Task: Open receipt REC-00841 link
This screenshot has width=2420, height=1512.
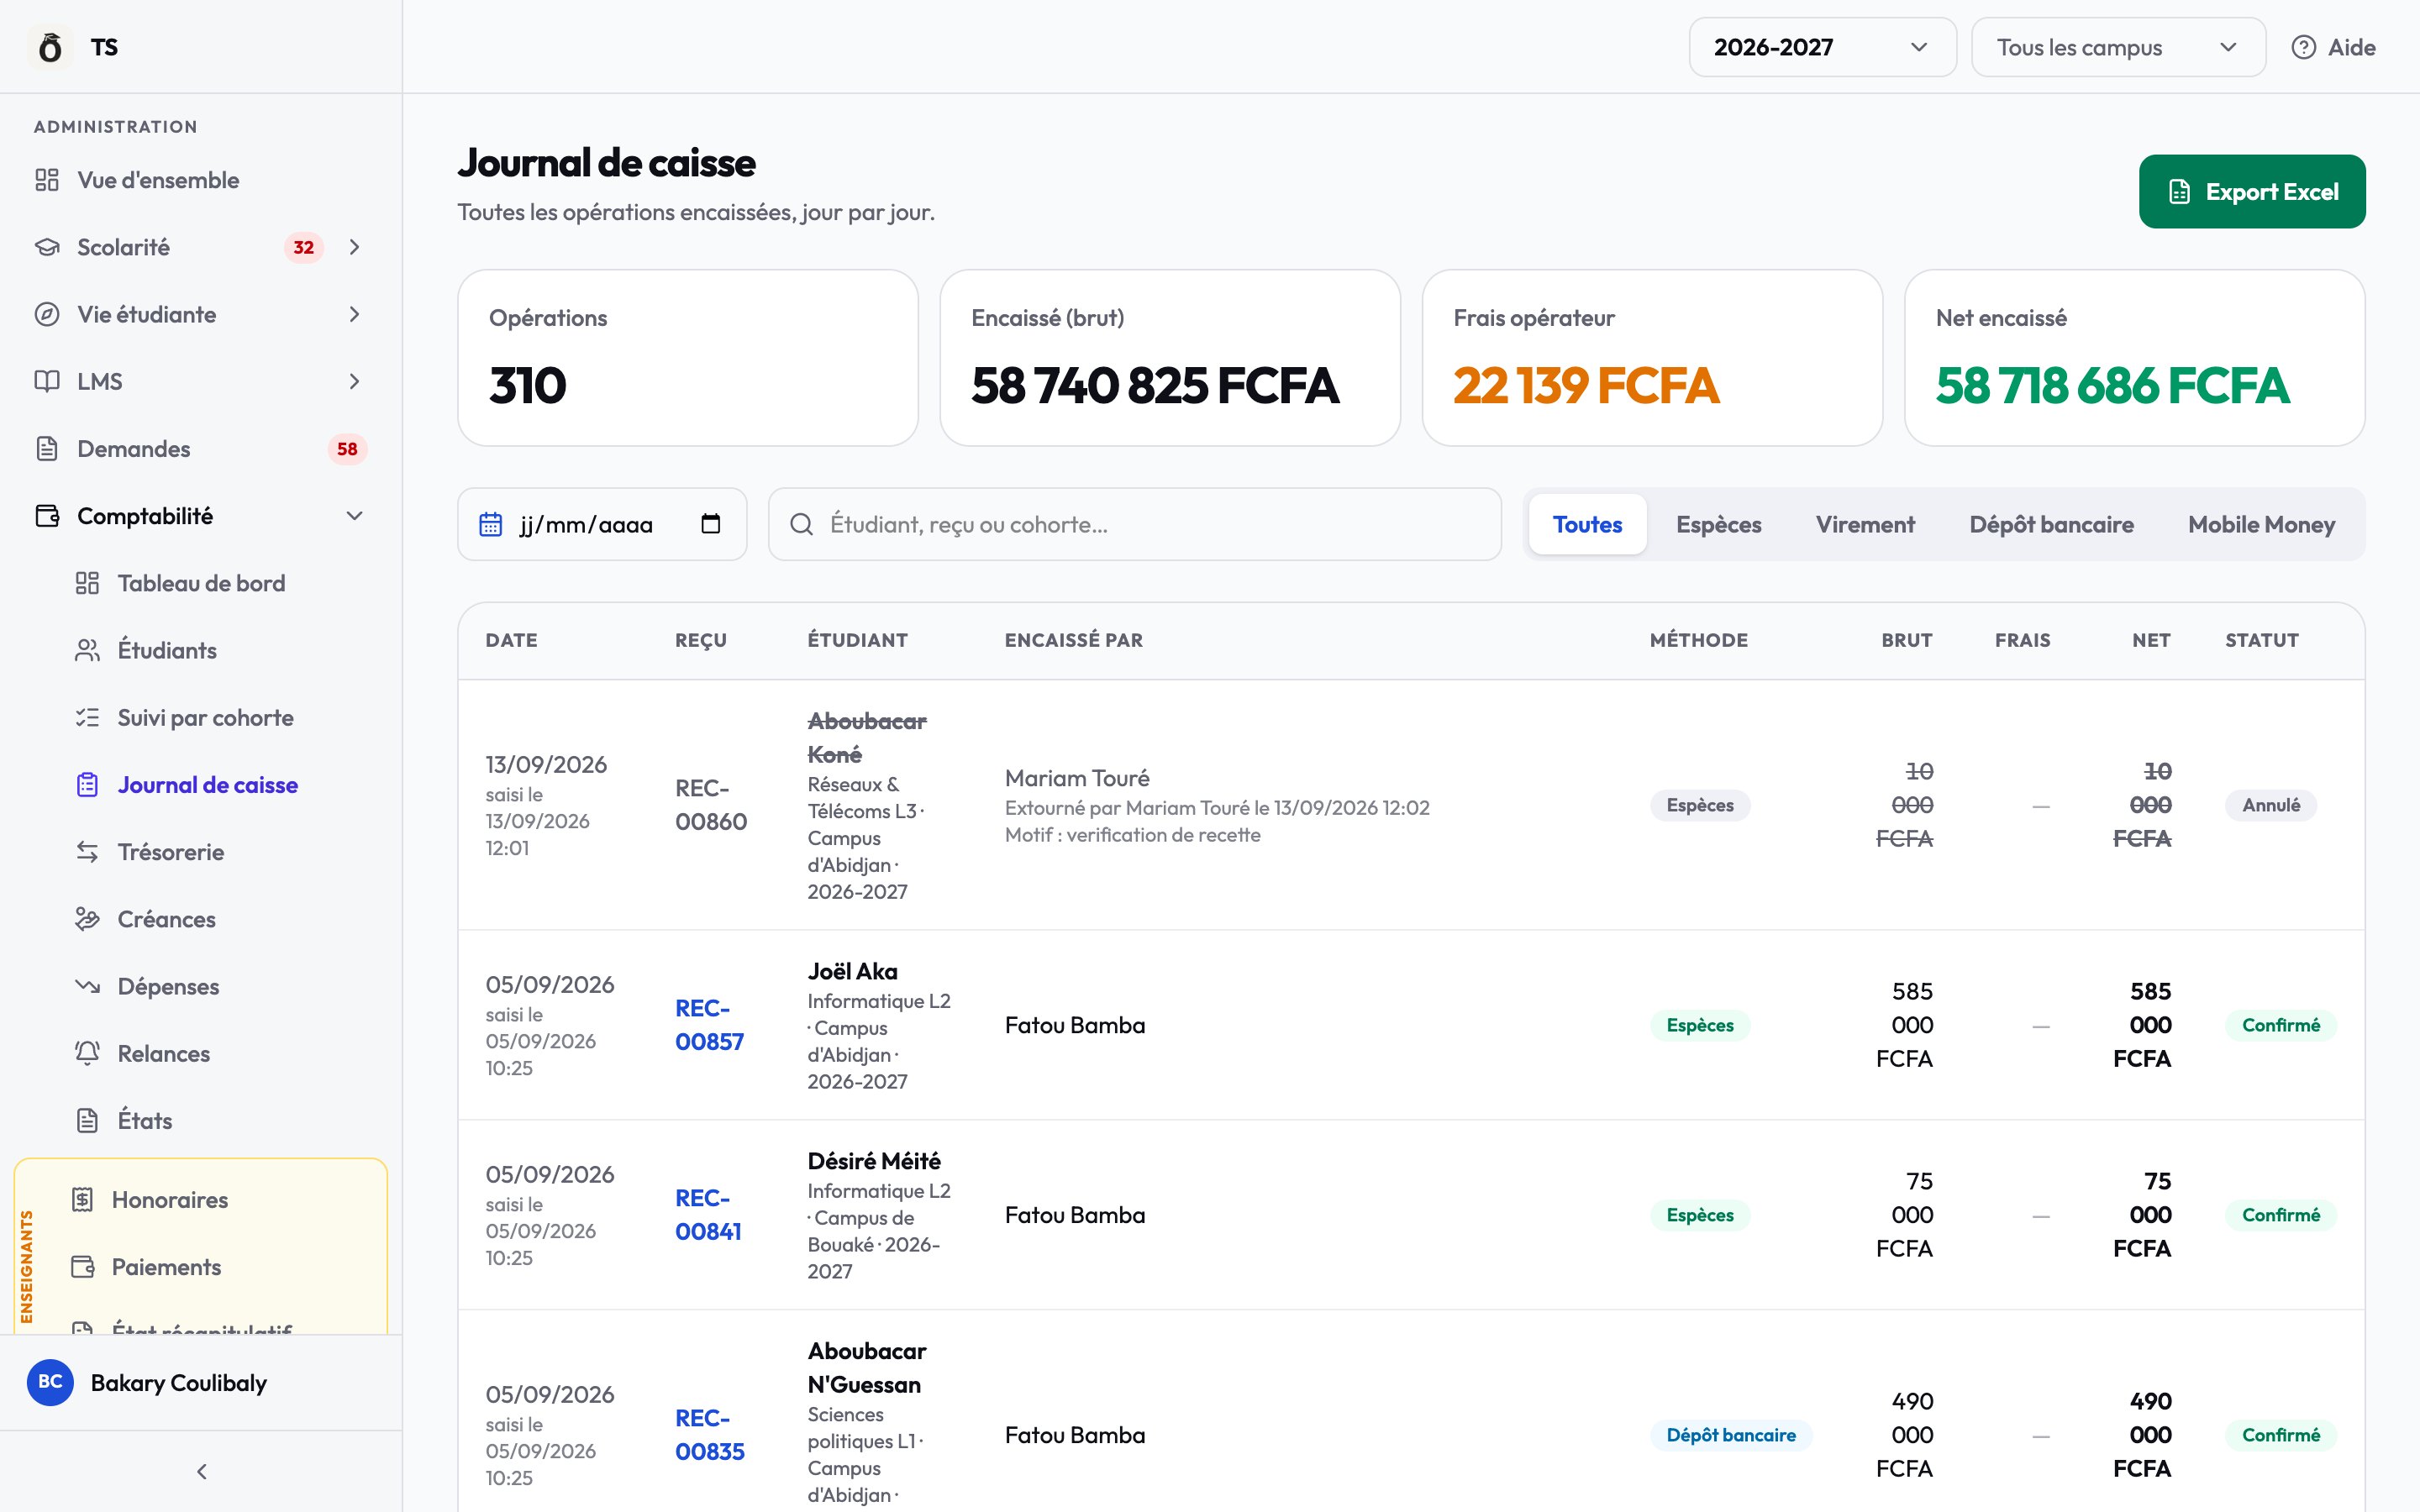Action: click(708, 1215)
